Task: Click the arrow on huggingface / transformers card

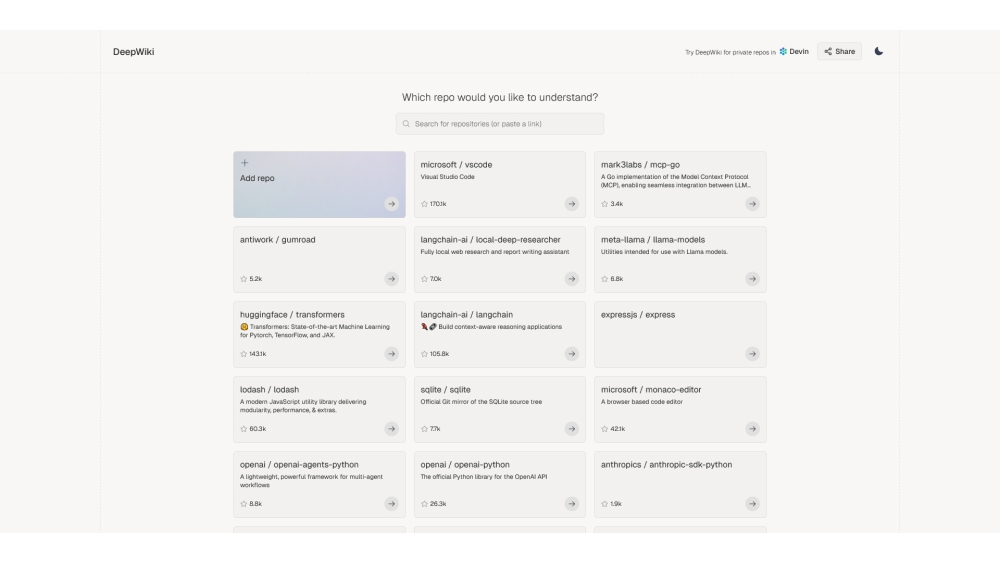Action: [391, 354]
